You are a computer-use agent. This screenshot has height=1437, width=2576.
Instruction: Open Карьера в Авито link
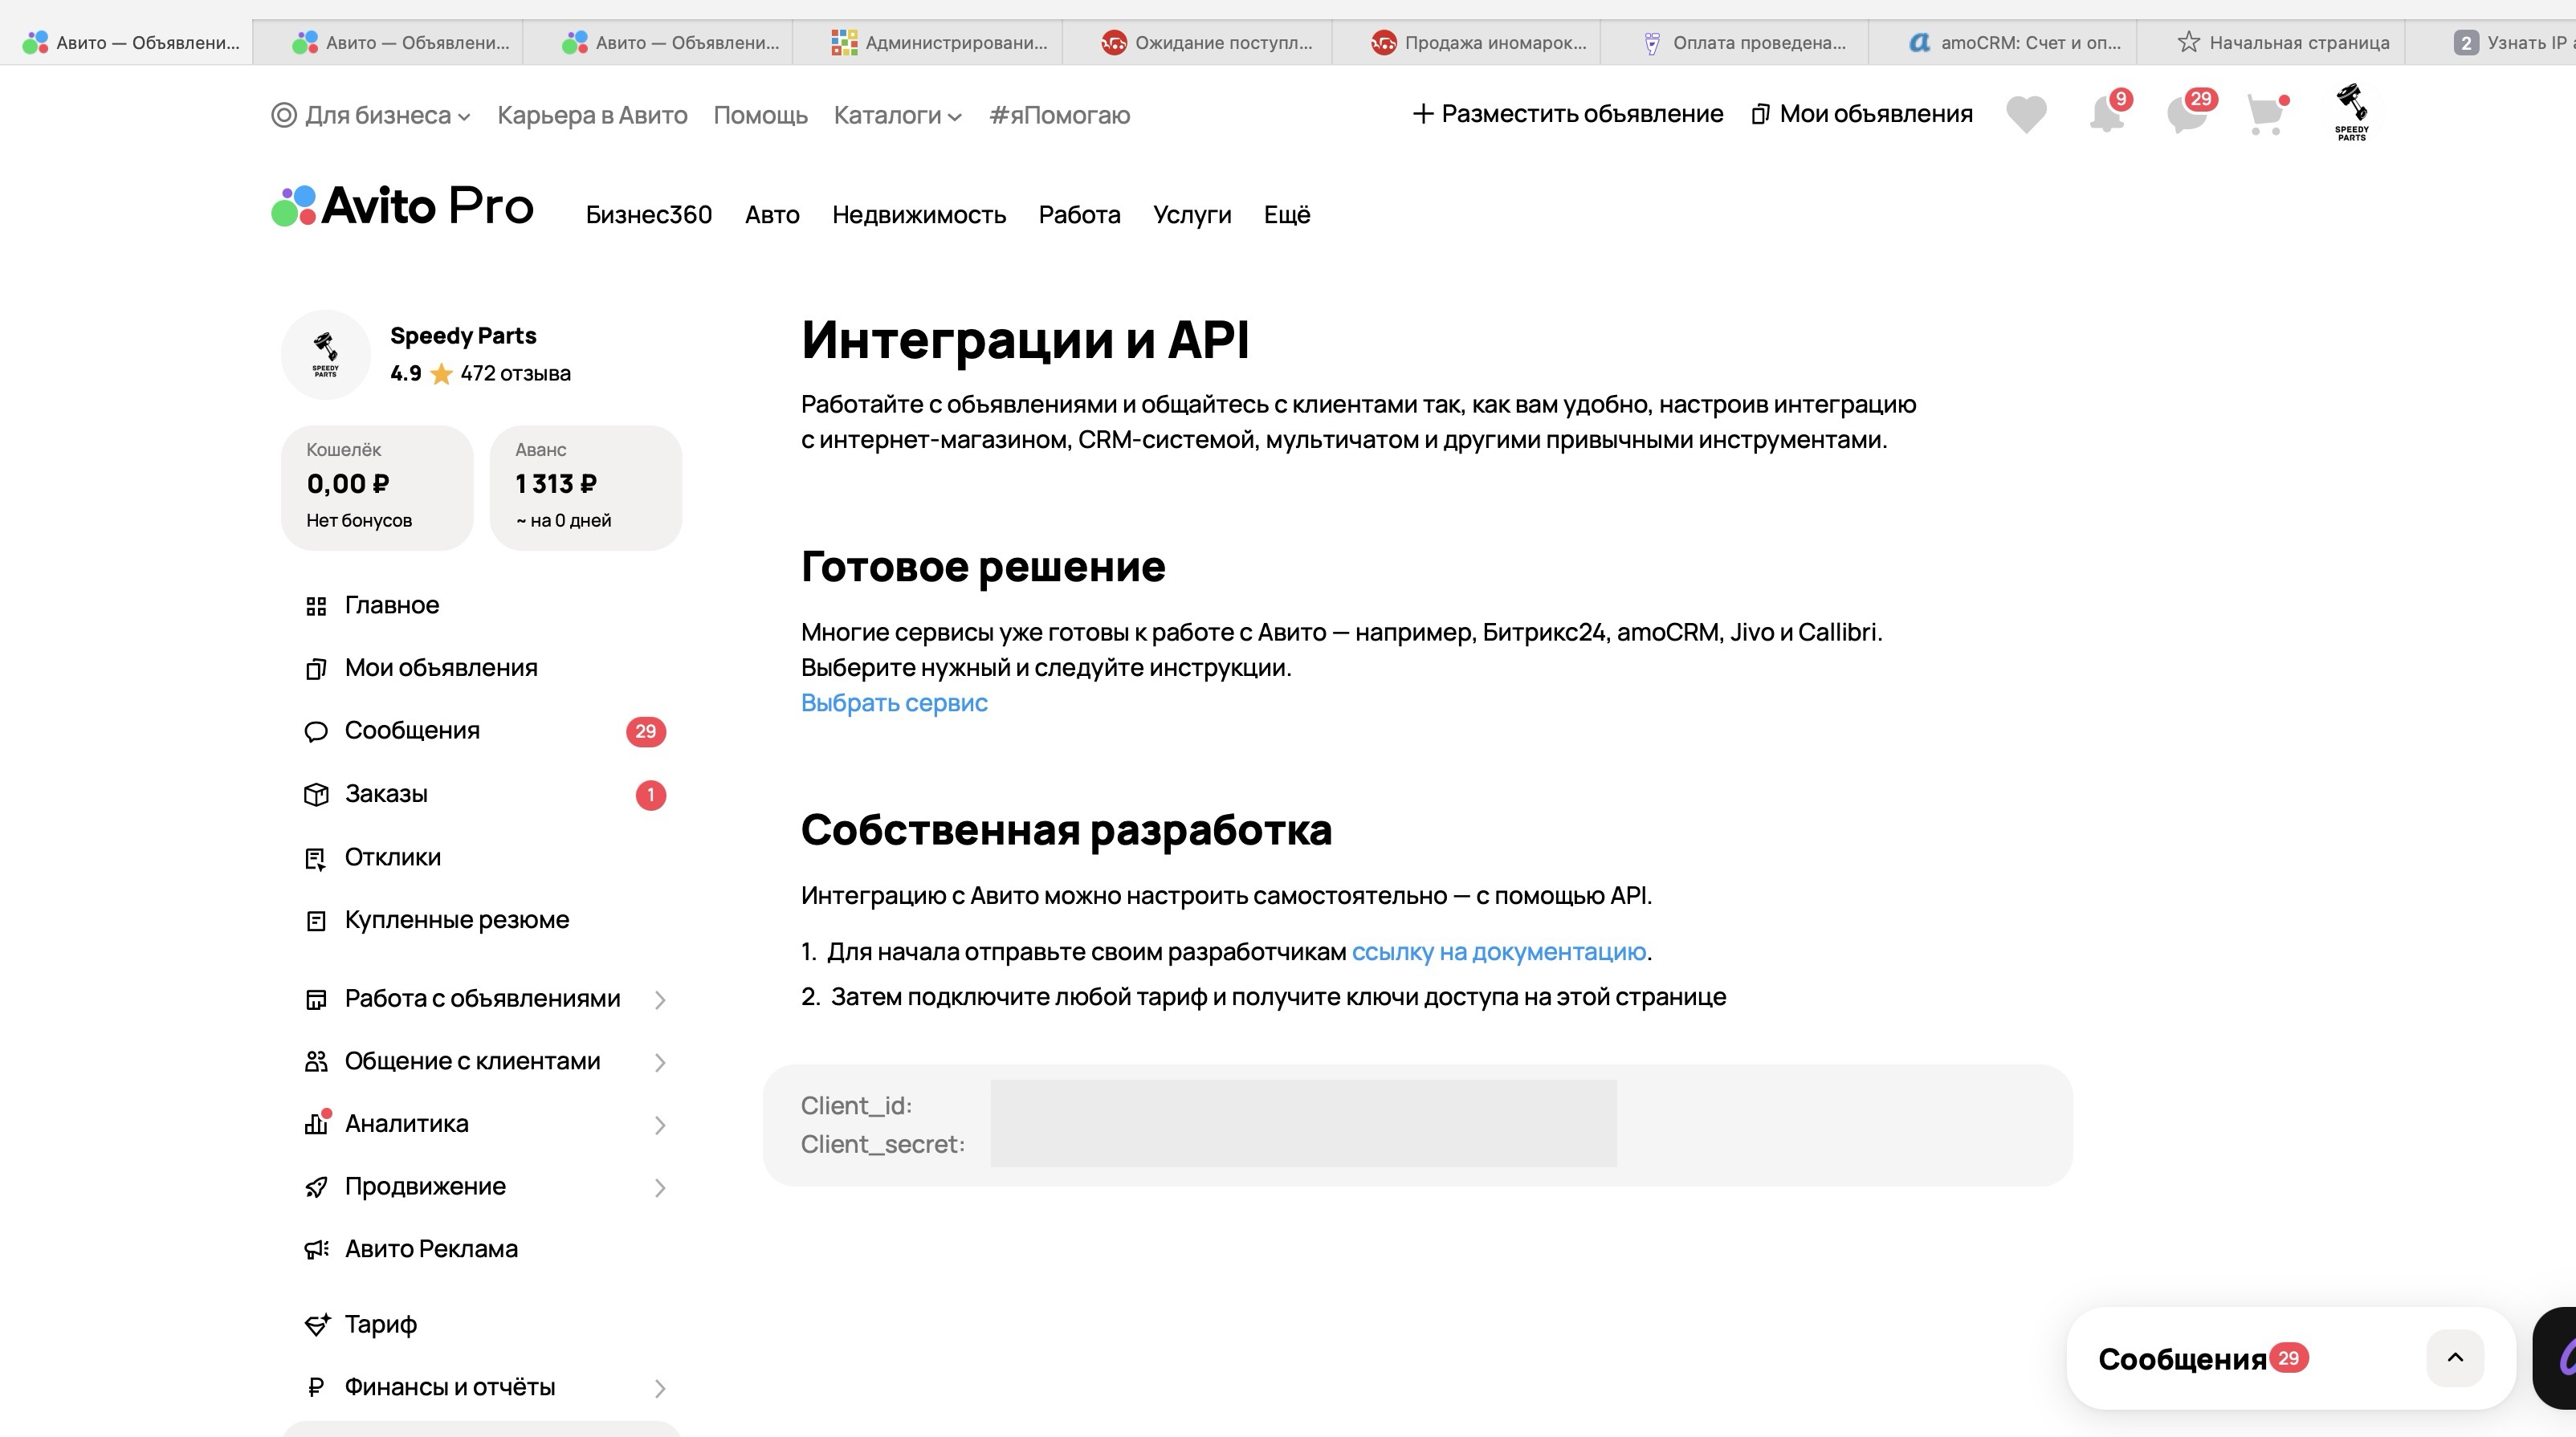592,115
